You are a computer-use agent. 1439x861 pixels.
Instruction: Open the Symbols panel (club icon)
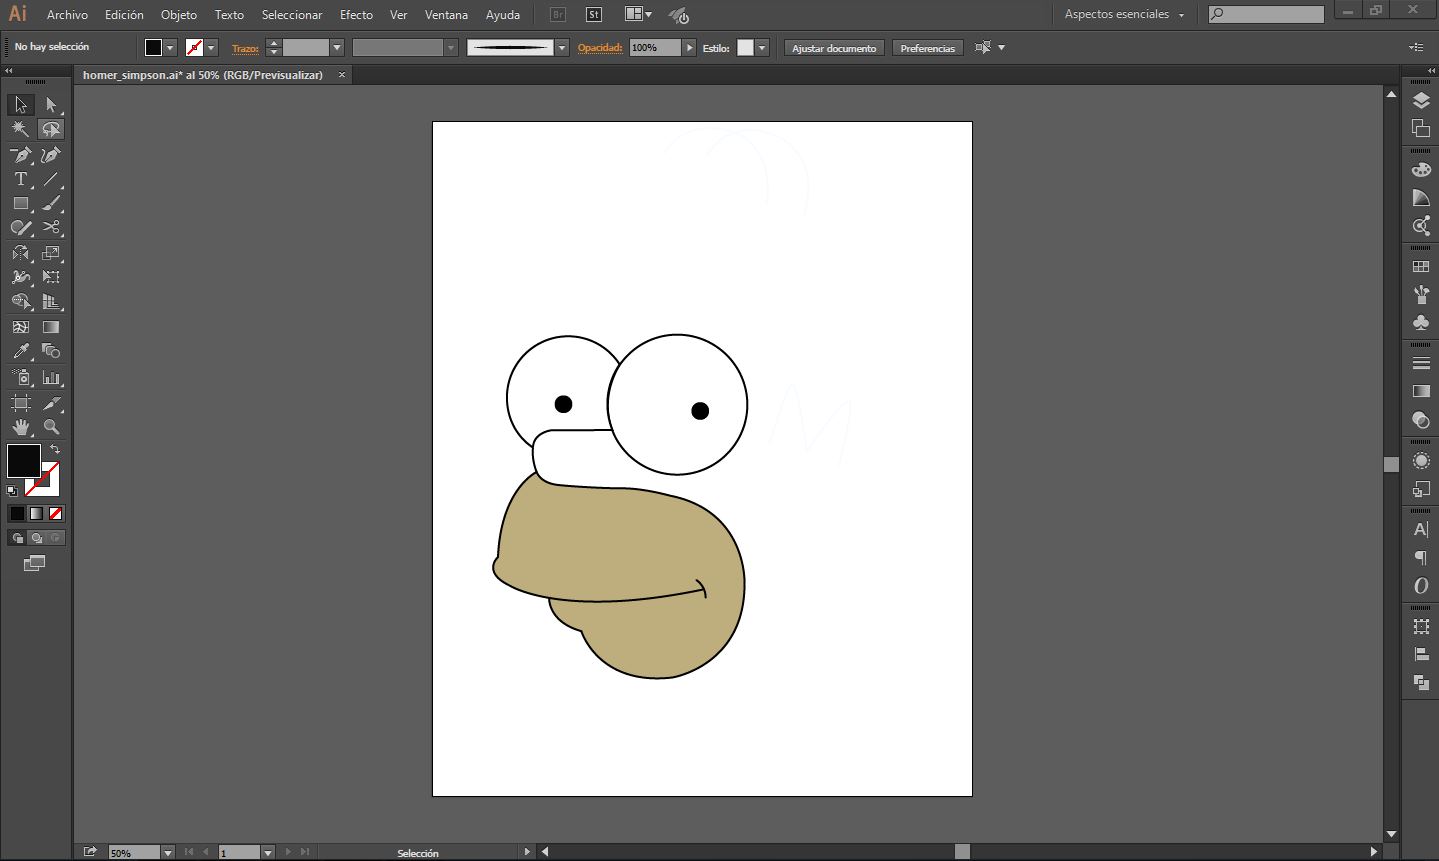tap(1421, 322)
